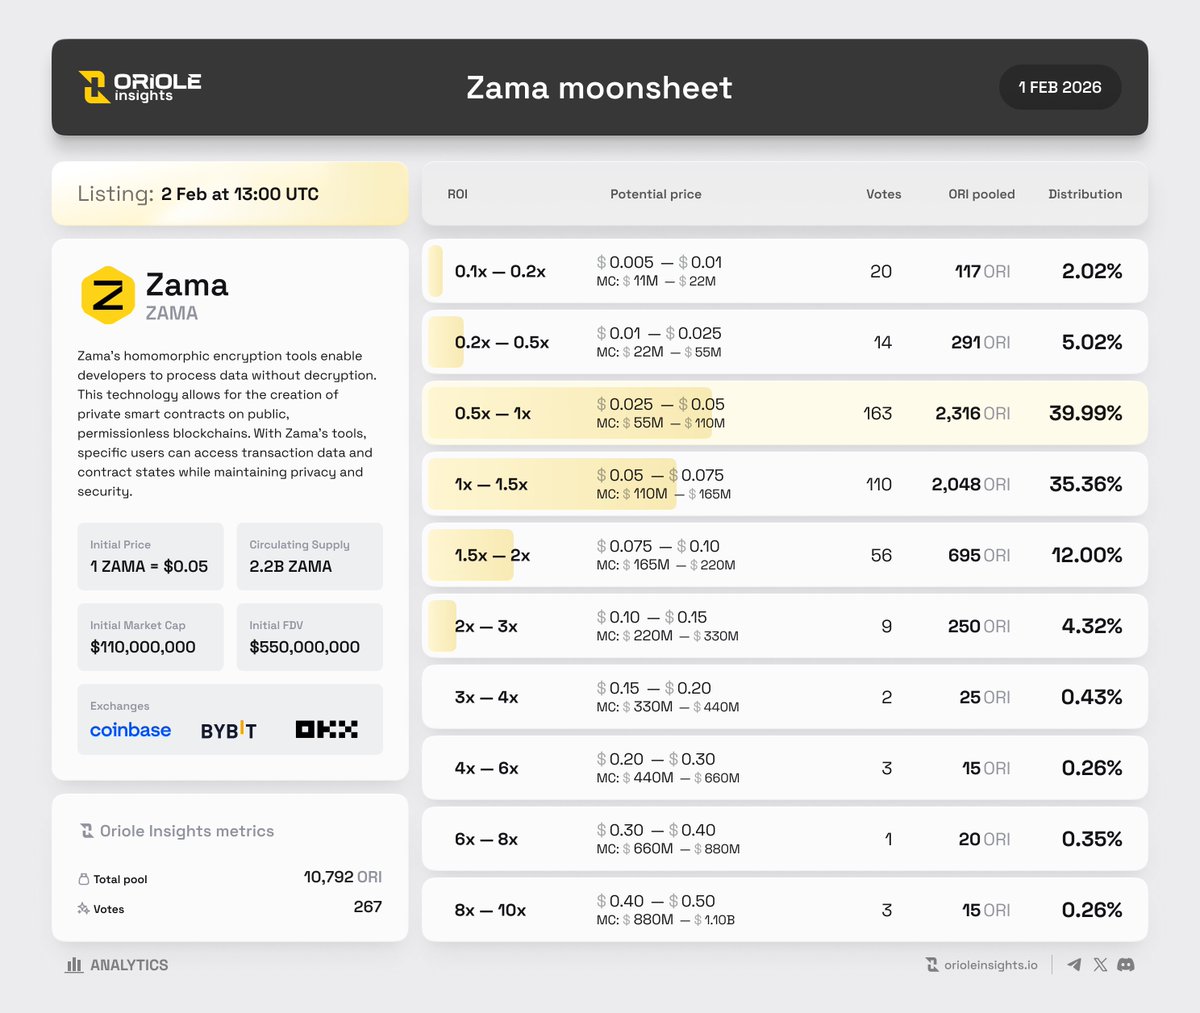Click the Initial Market Cap $110,000,000 card

click(150, 637)
